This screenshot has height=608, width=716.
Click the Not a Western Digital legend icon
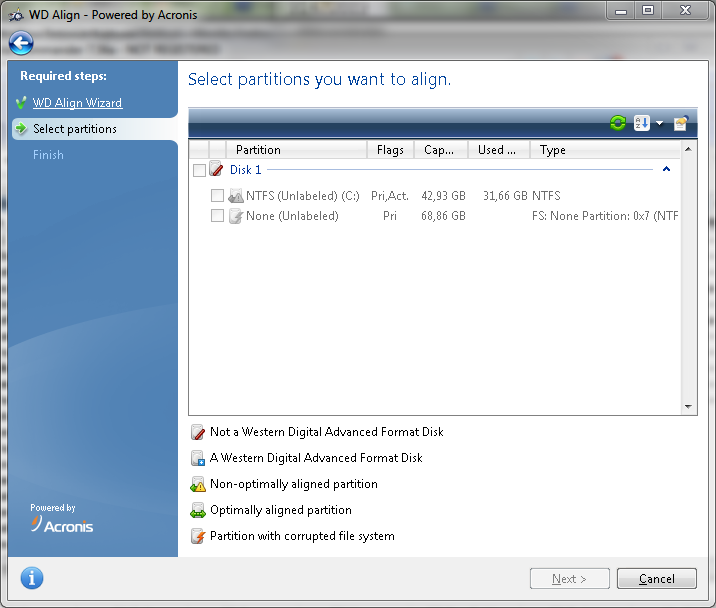click(198, 432)
